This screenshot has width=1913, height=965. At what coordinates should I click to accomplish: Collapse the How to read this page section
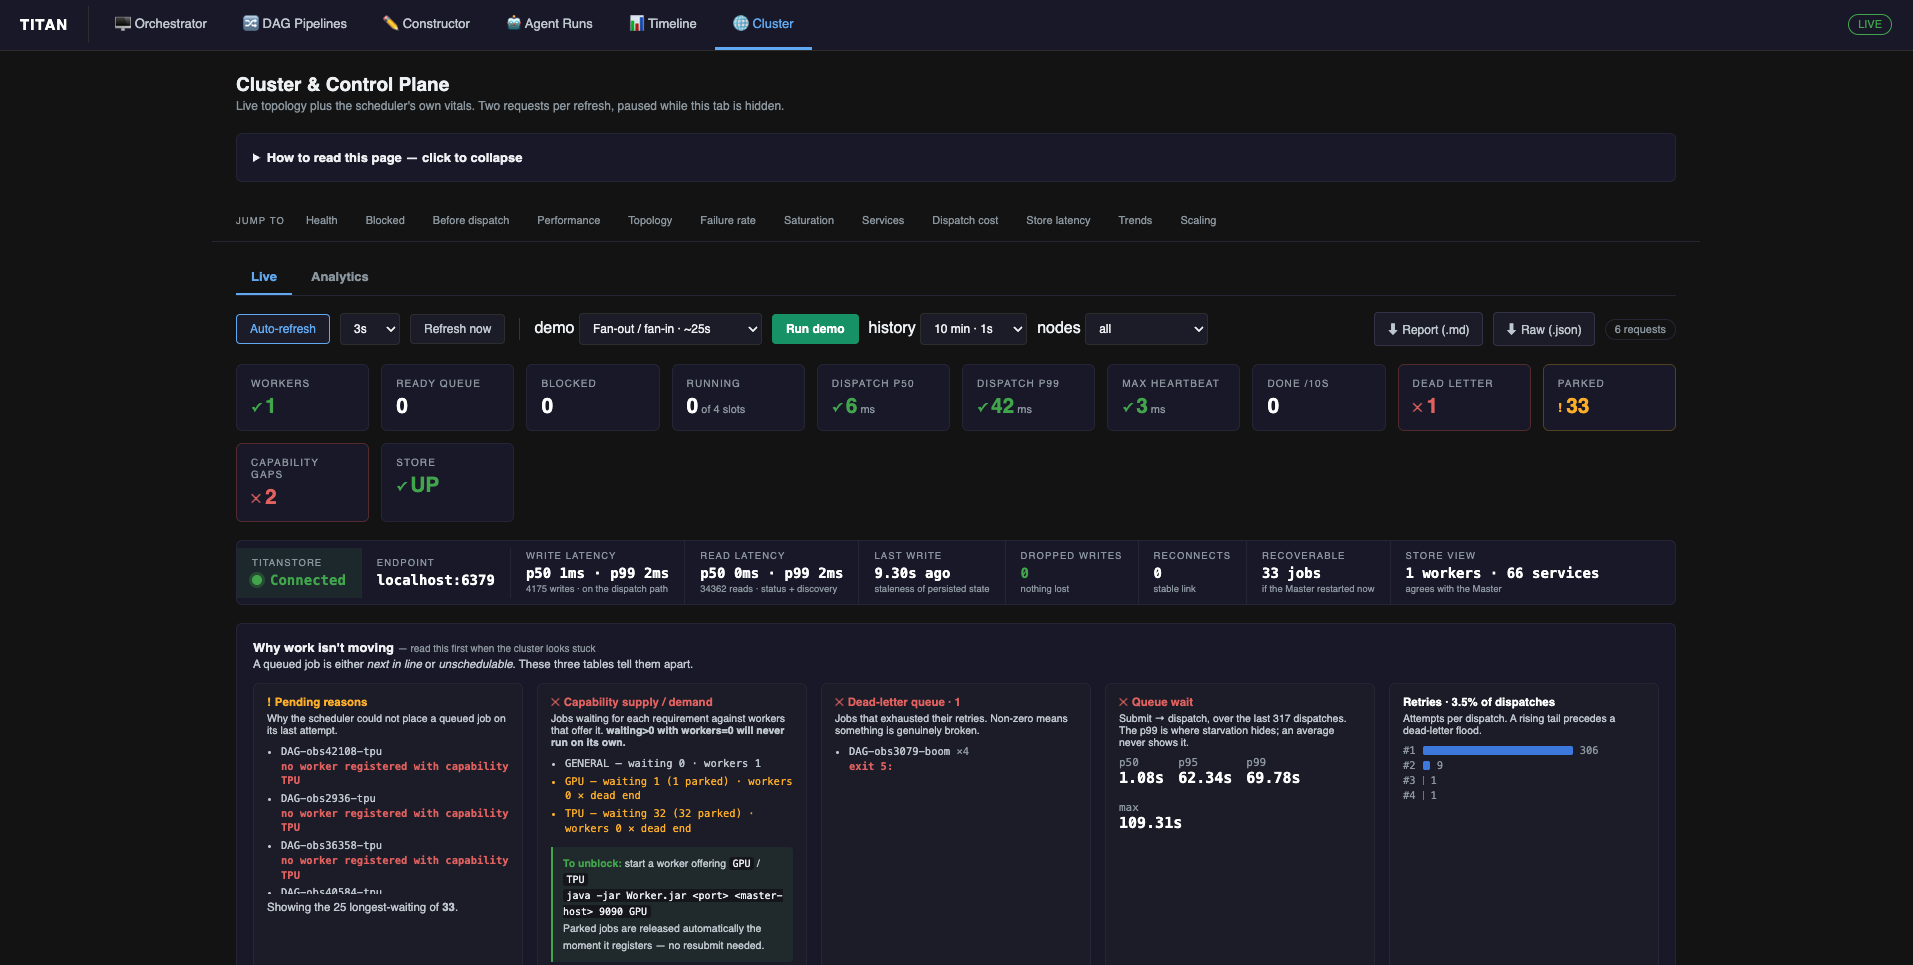(955, 158)
